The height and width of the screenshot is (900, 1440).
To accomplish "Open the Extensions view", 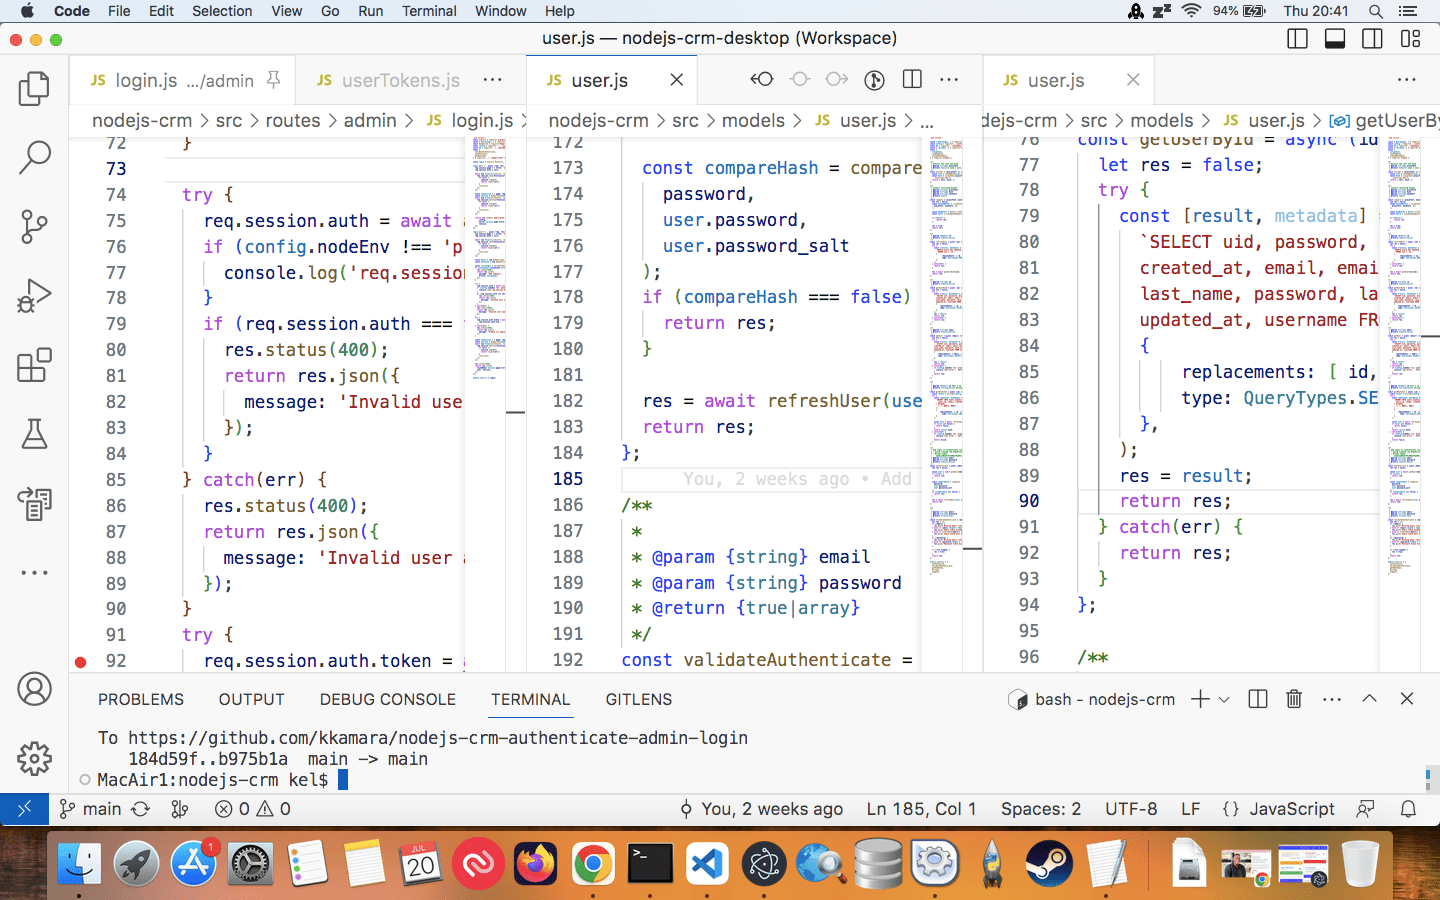I will pos(34,365).
